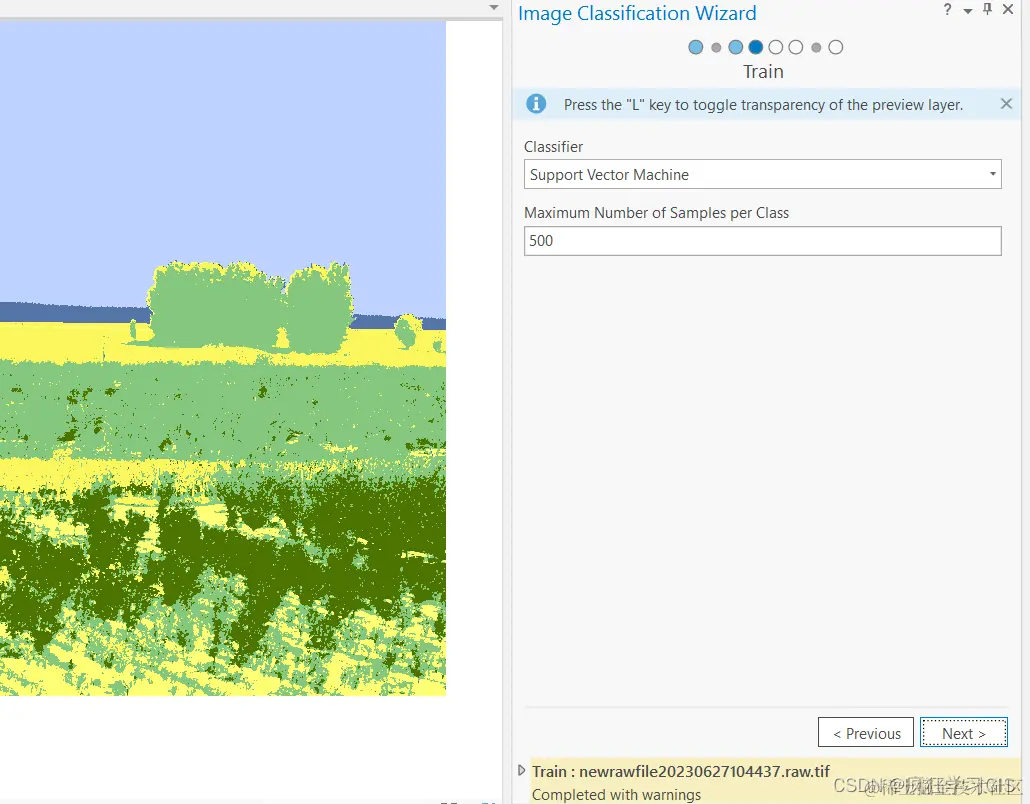Toggle auto-hide pin on wizard pane
Viewport: 1030px width, 804px height.
pyautogui.click(x=987, y=9)
